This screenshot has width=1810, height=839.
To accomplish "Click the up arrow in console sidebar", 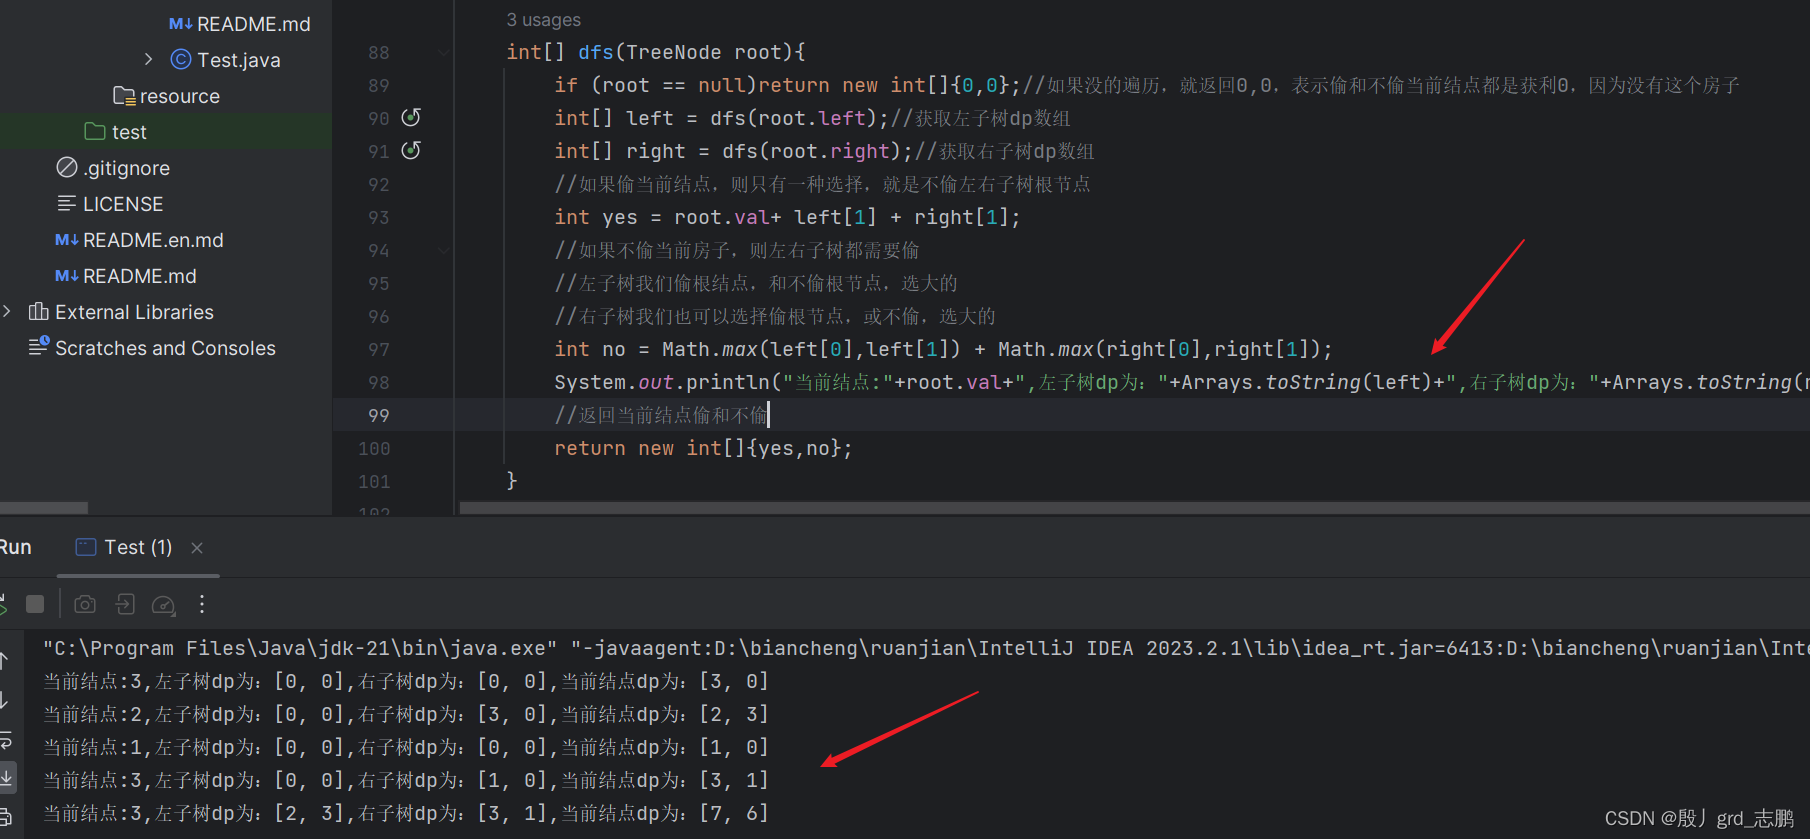I will 4,661.
